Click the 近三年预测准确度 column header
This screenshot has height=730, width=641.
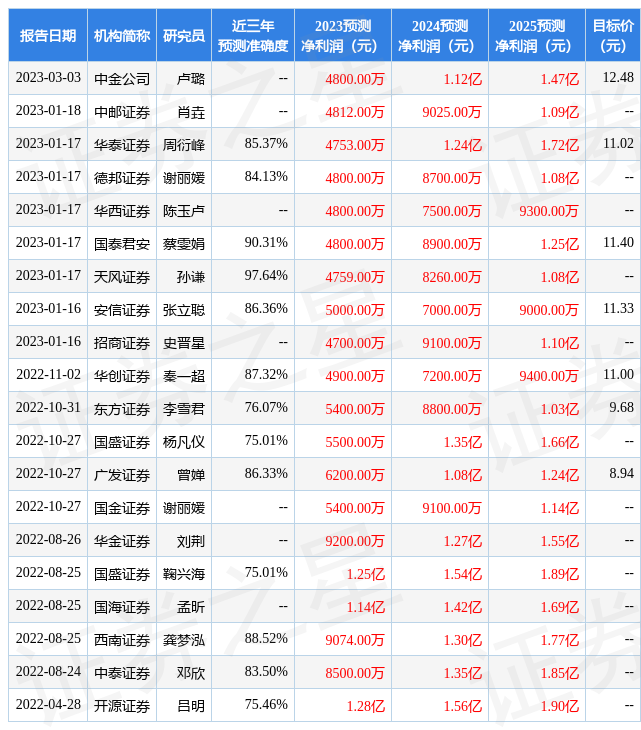252,36
